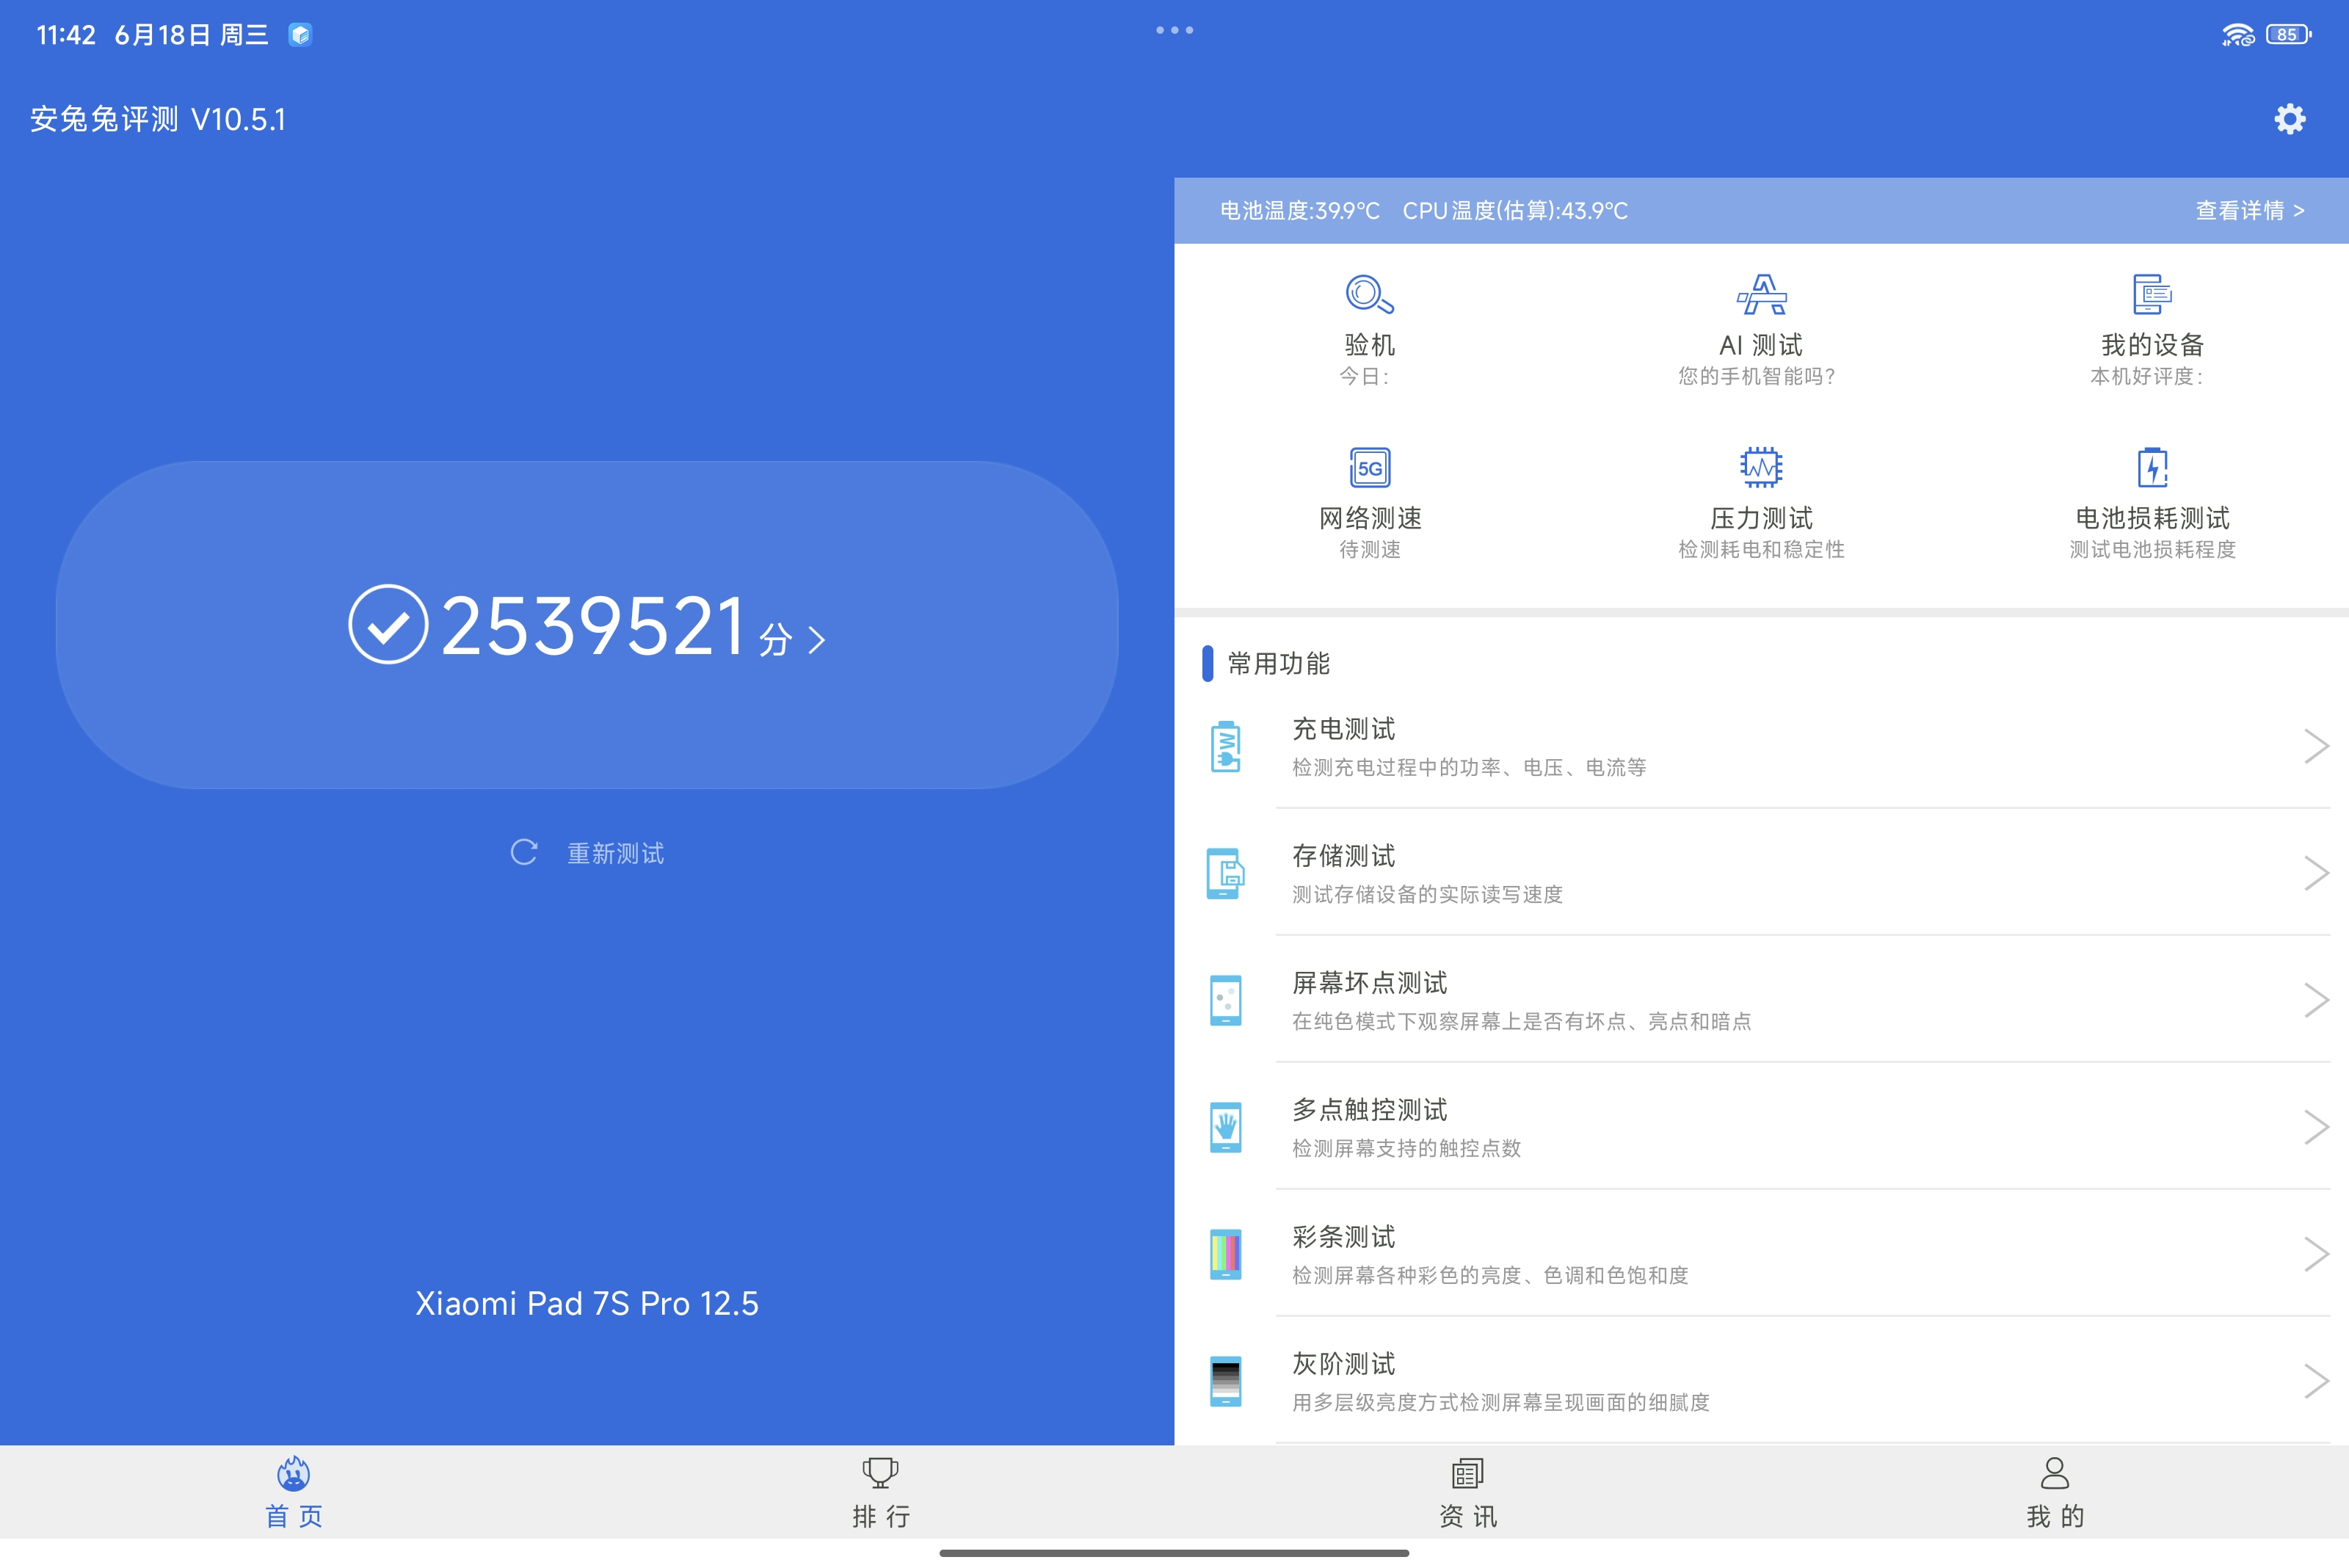Click the Xiaomi Pad 7S Pro 12.5 label

pos(587,1303)
